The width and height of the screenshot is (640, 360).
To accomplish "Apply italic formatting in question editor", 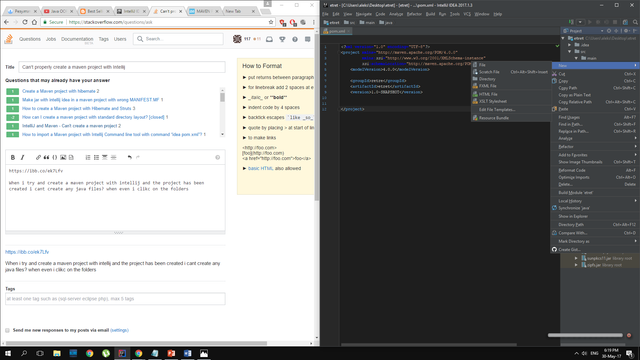I will pyautogui.click(x=22, y=157).
